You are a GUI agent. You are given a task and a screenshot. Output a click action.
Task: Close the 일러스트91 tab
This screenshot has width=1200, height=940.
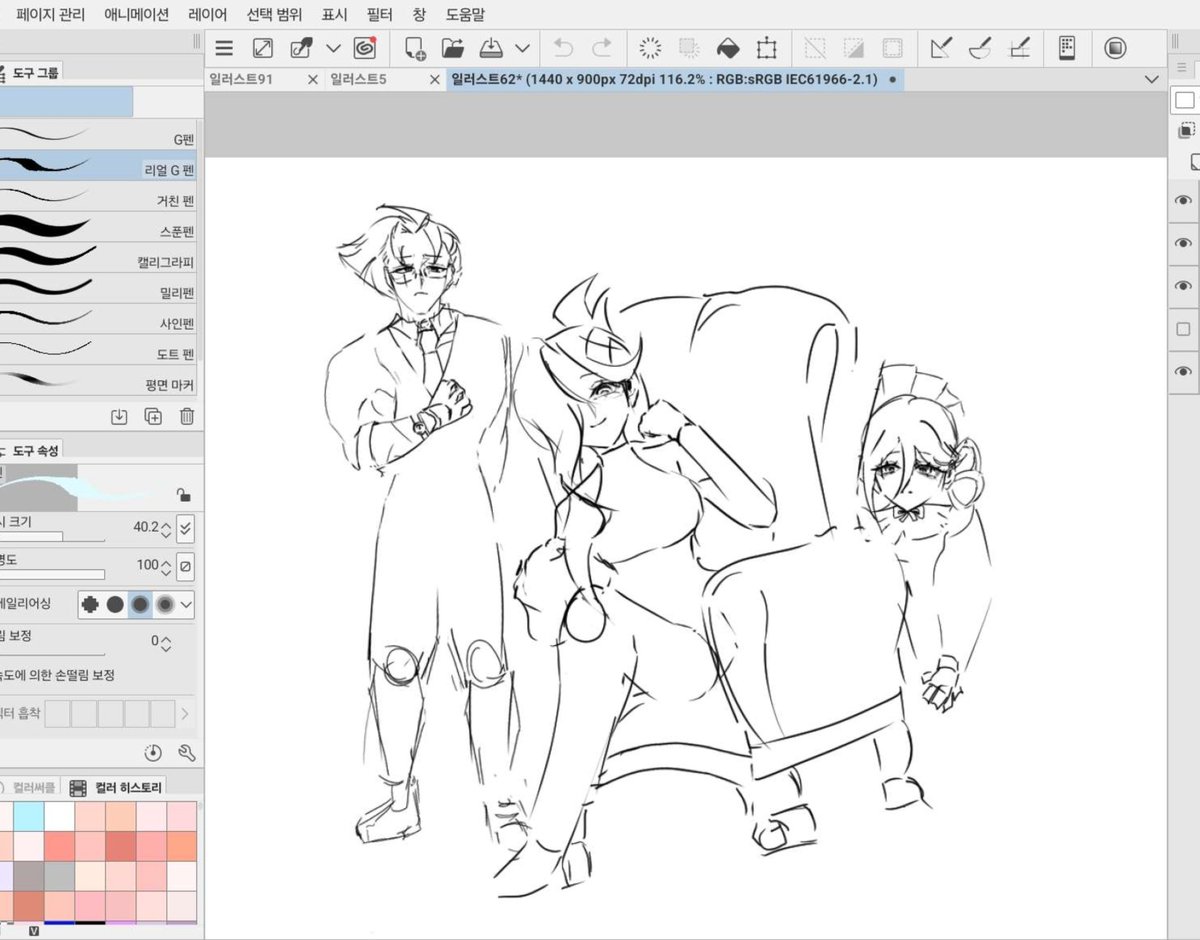pos(313,79)
